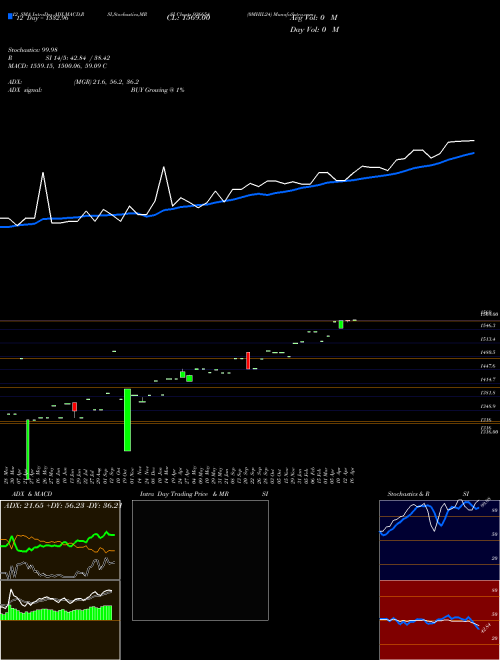Click the white second spike on the line chart
Image resolution: width=500 pixels, height=660 pixels.
coord(164,168)
